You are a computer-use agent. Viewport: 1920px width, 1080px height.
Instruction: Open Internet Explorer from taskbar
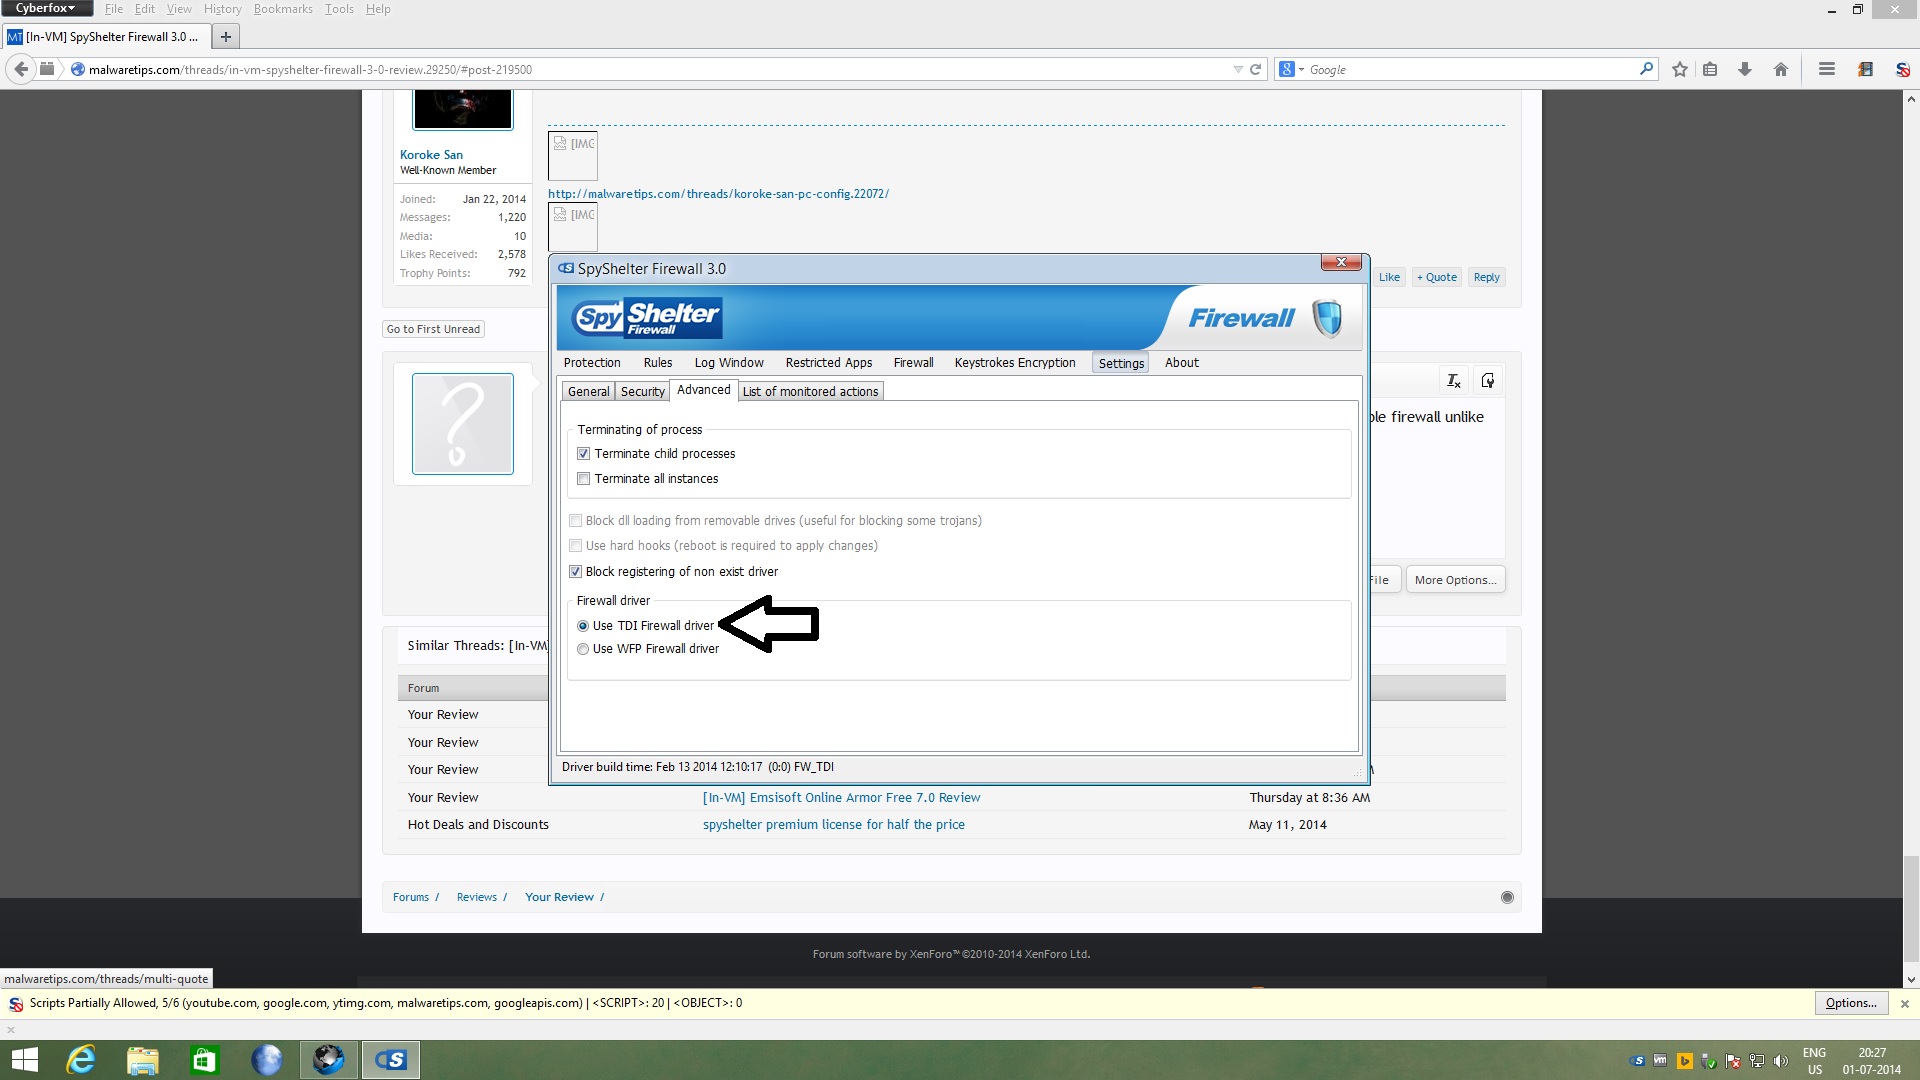[81, 1059]
